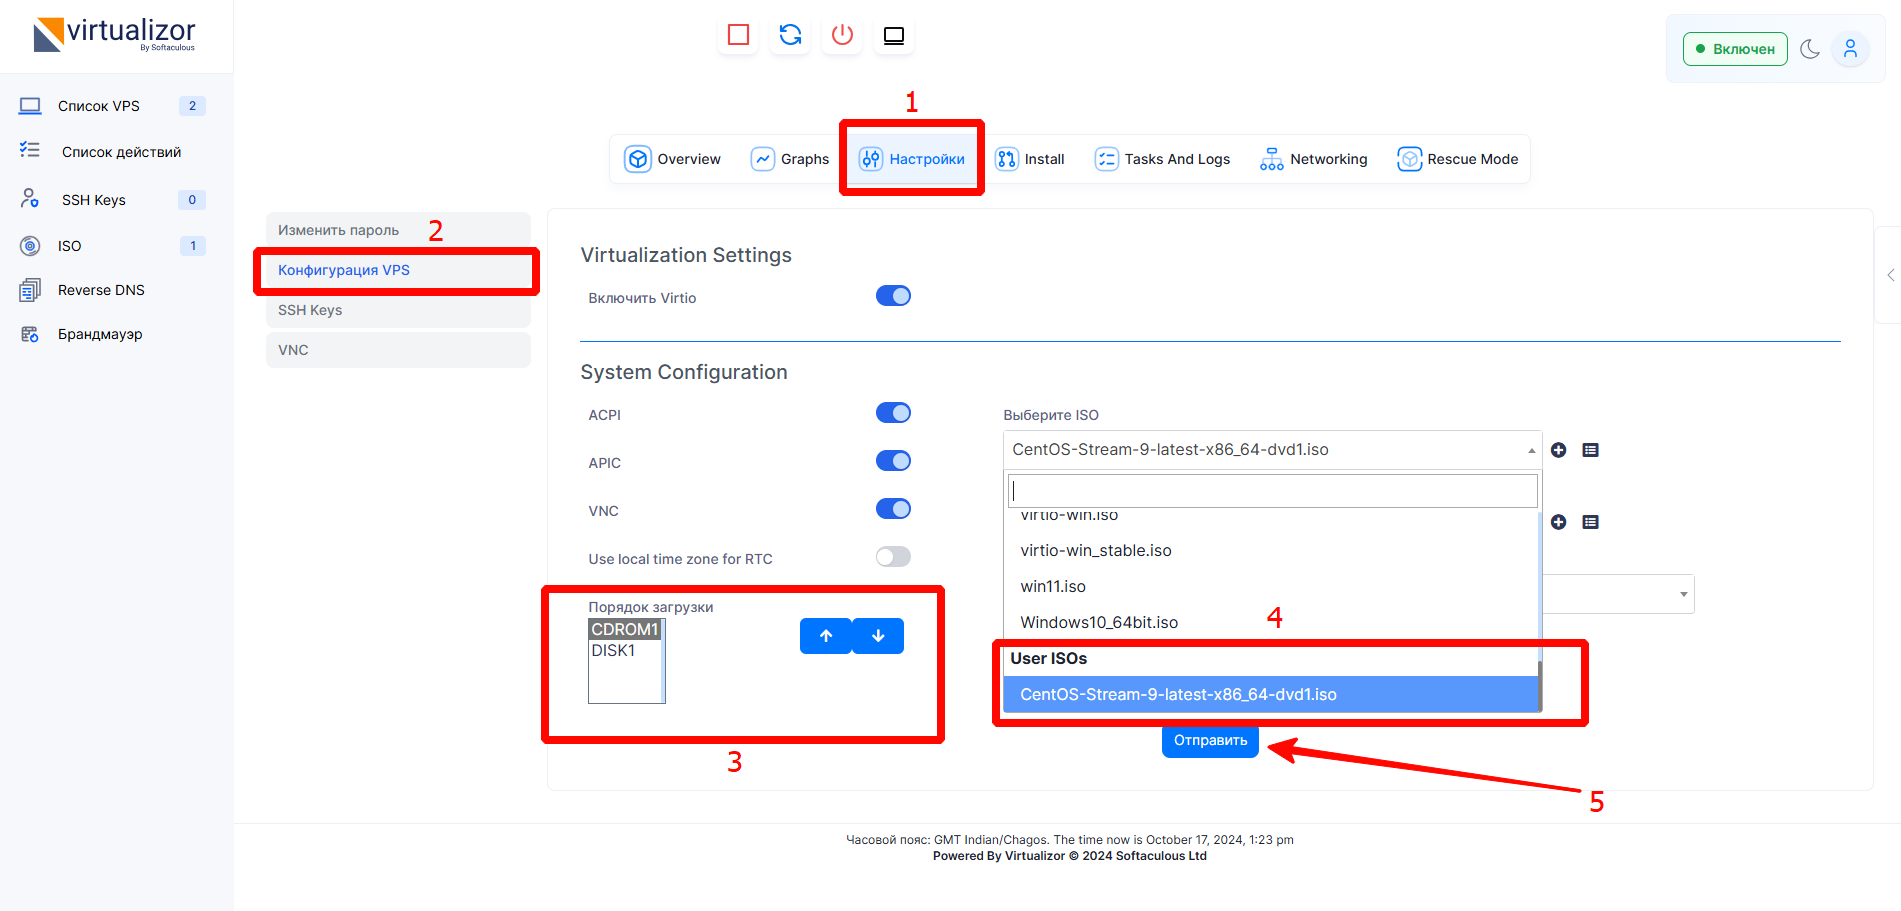
Task: Open ISO in the left sidebar
Action: (x=69, y=246)
